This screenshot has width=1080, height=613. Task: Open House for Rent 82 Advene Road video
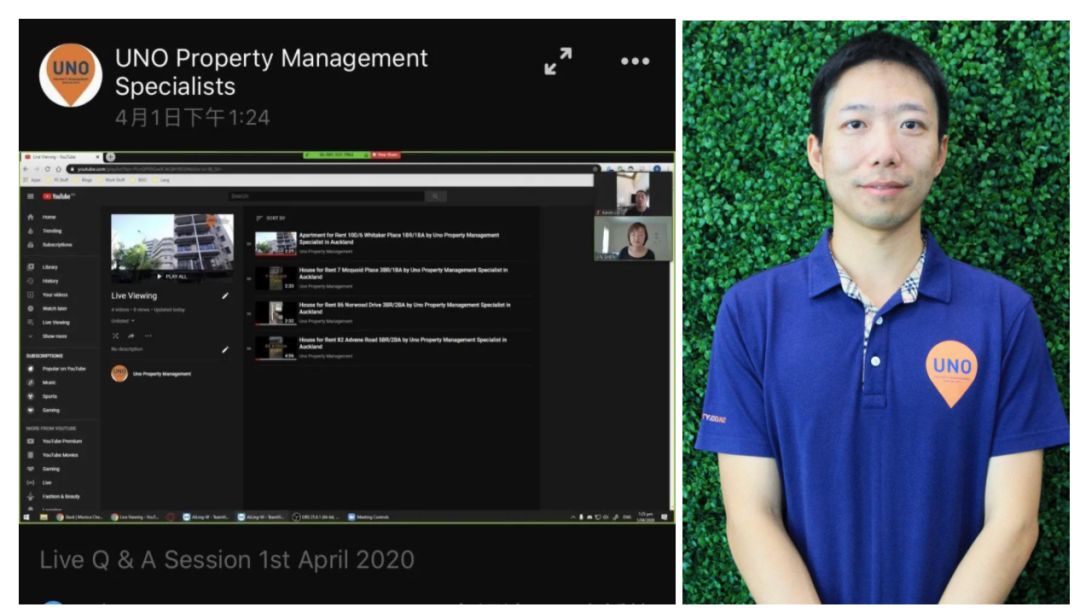click(x=403, y=343)
